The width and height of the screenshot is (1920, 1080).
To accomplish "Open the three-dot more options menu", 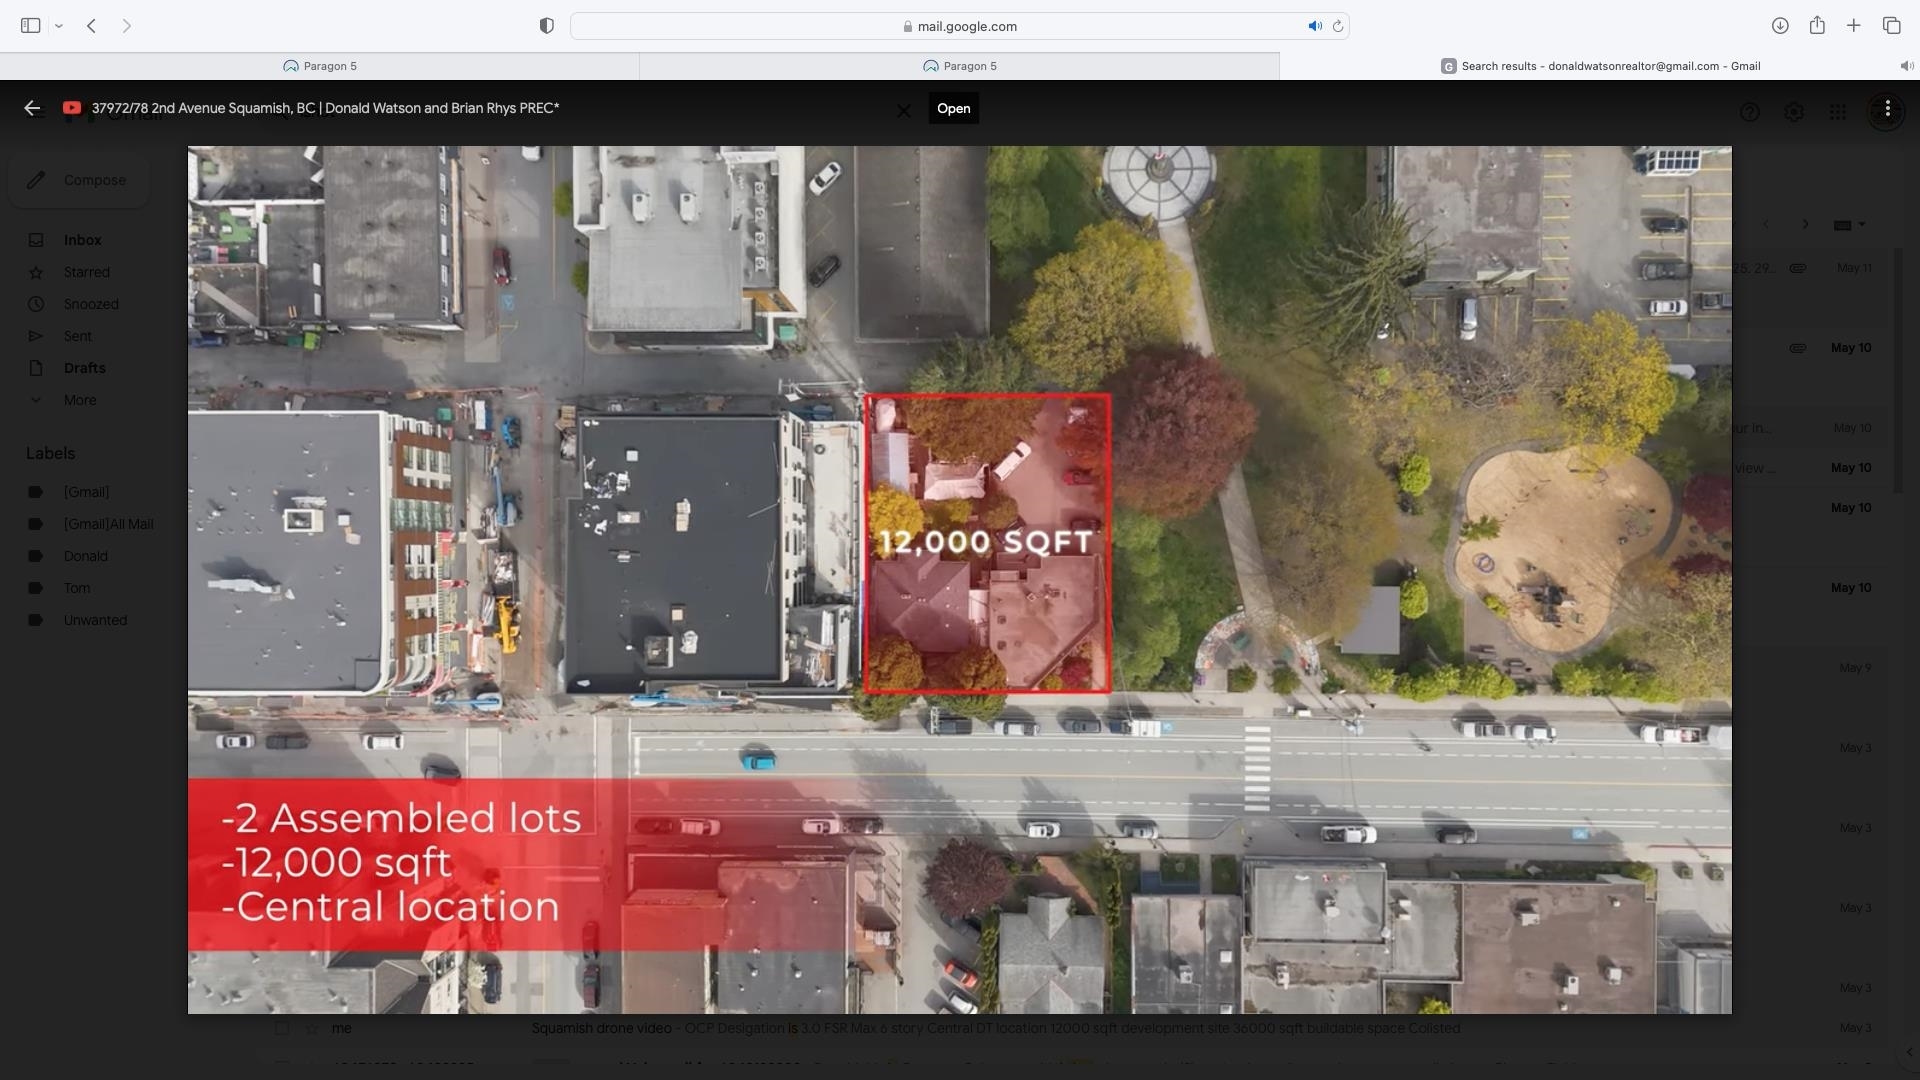I will click(x=1887, y=108).
